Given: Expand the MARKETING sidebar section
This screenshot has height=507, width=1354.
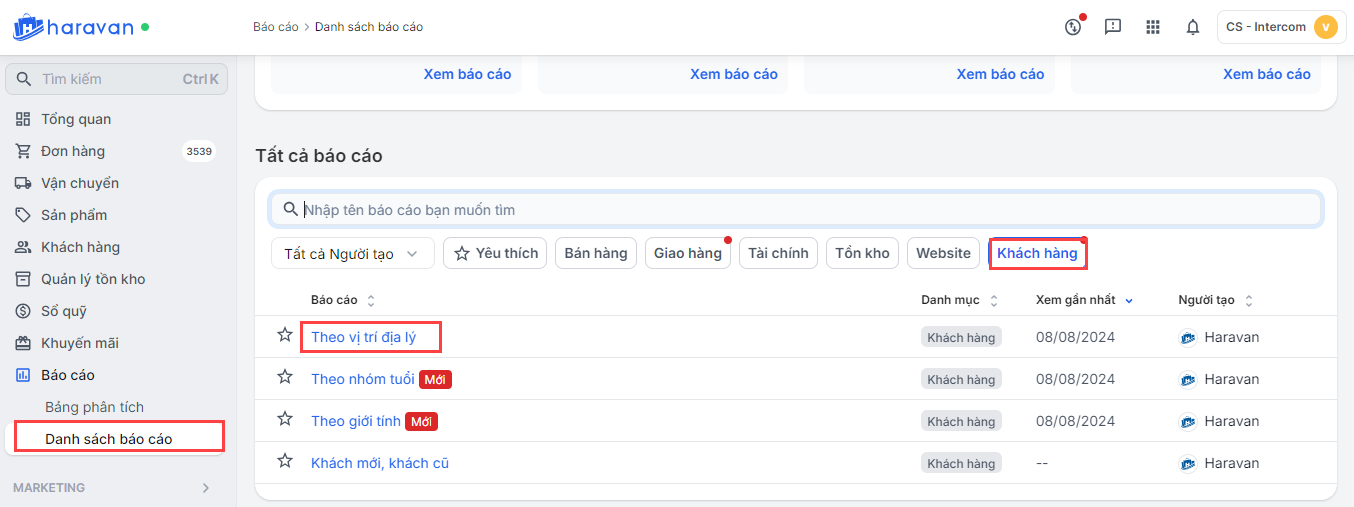Looking at the screenshot, I should 206,488.
